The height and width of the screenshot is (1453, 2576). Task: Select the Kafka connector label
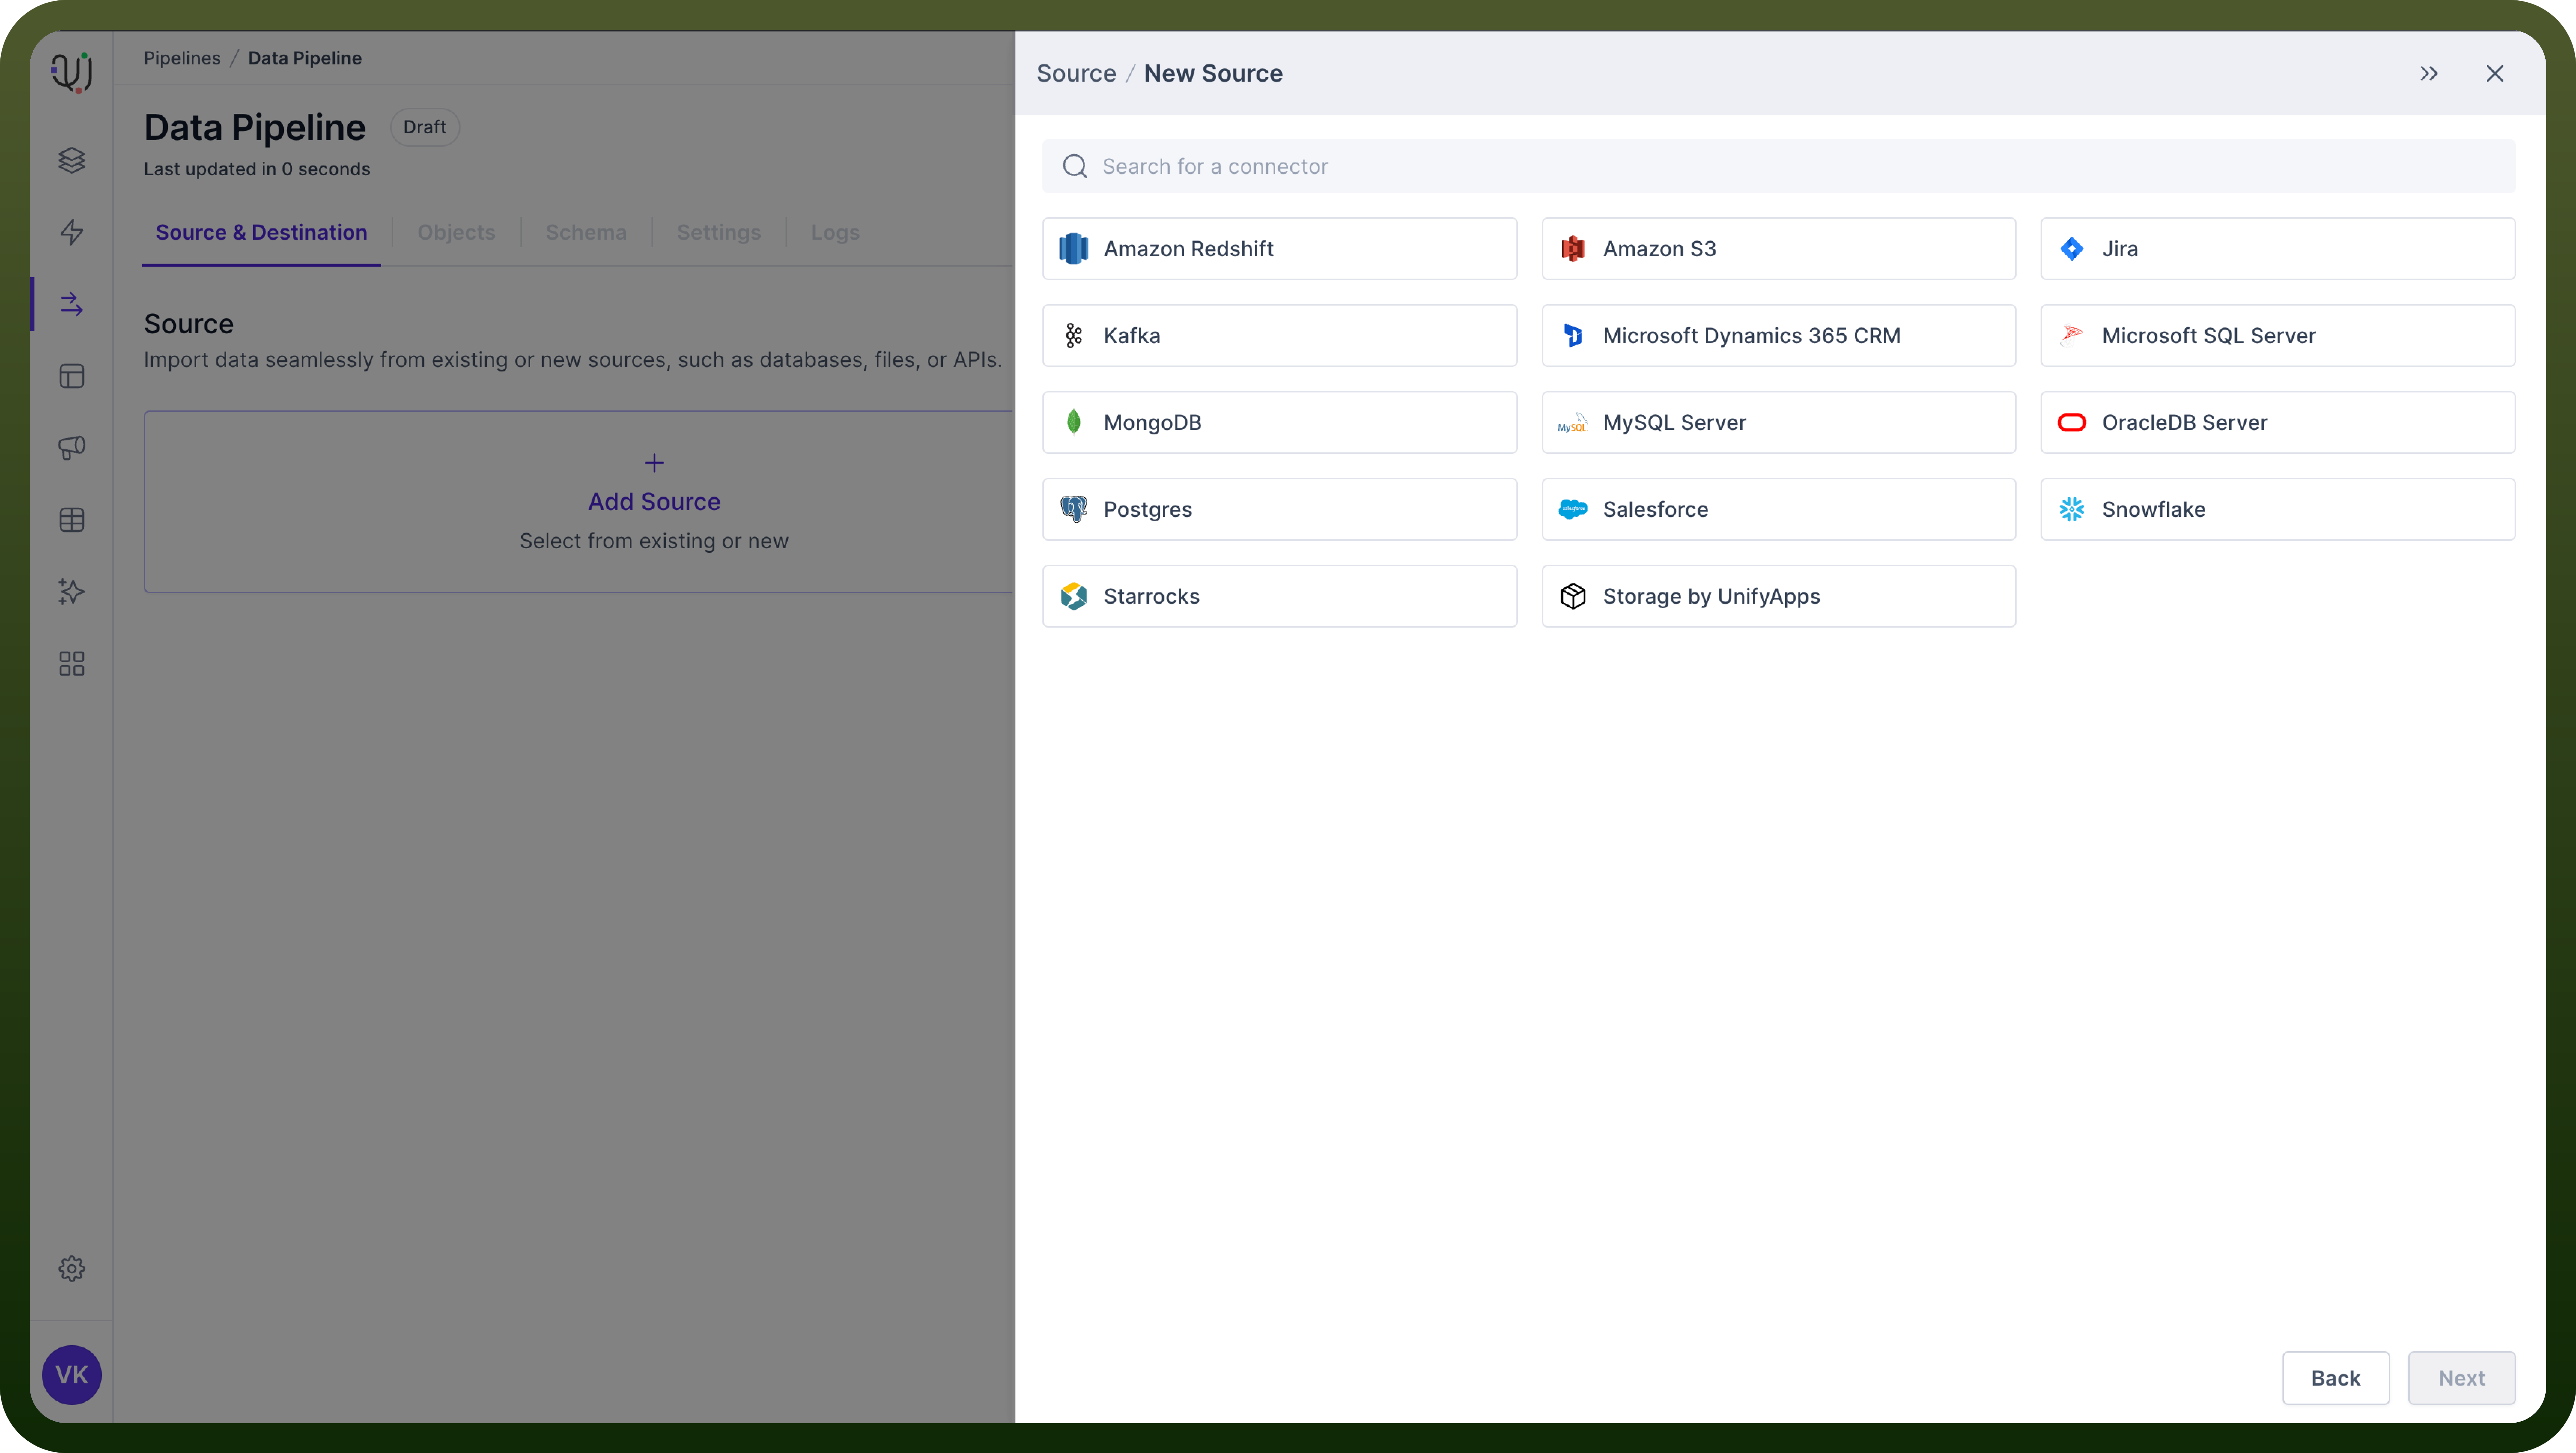point(1132,336)
